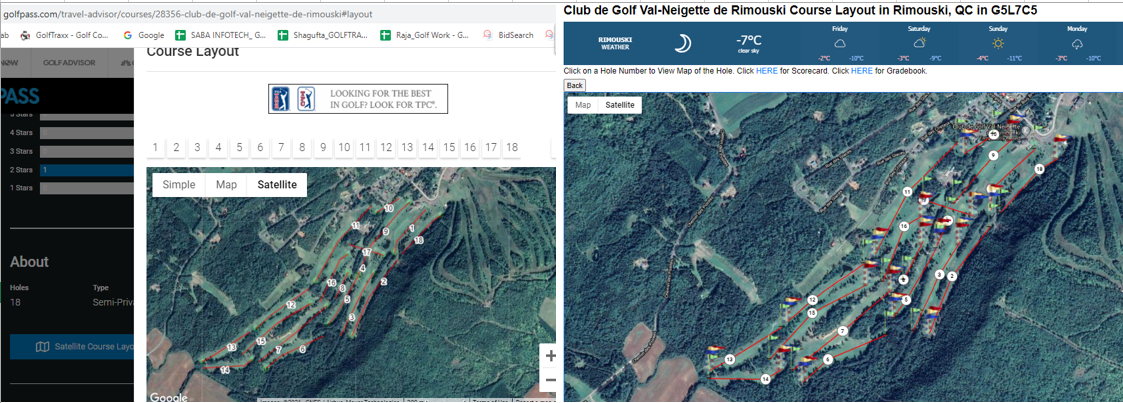Image resolution: width=1123 pixels, height=403 pixels.
Task: Click the 'Course Layout' heading
Action: coord(192,52)
